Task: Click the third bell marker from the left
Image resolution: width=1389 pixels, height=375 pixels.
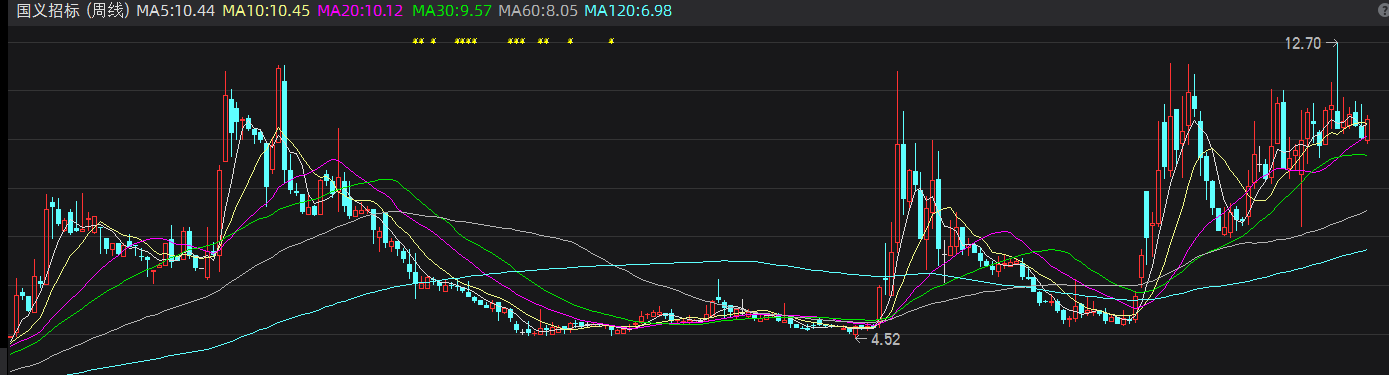Action: [x=433, y=41]
